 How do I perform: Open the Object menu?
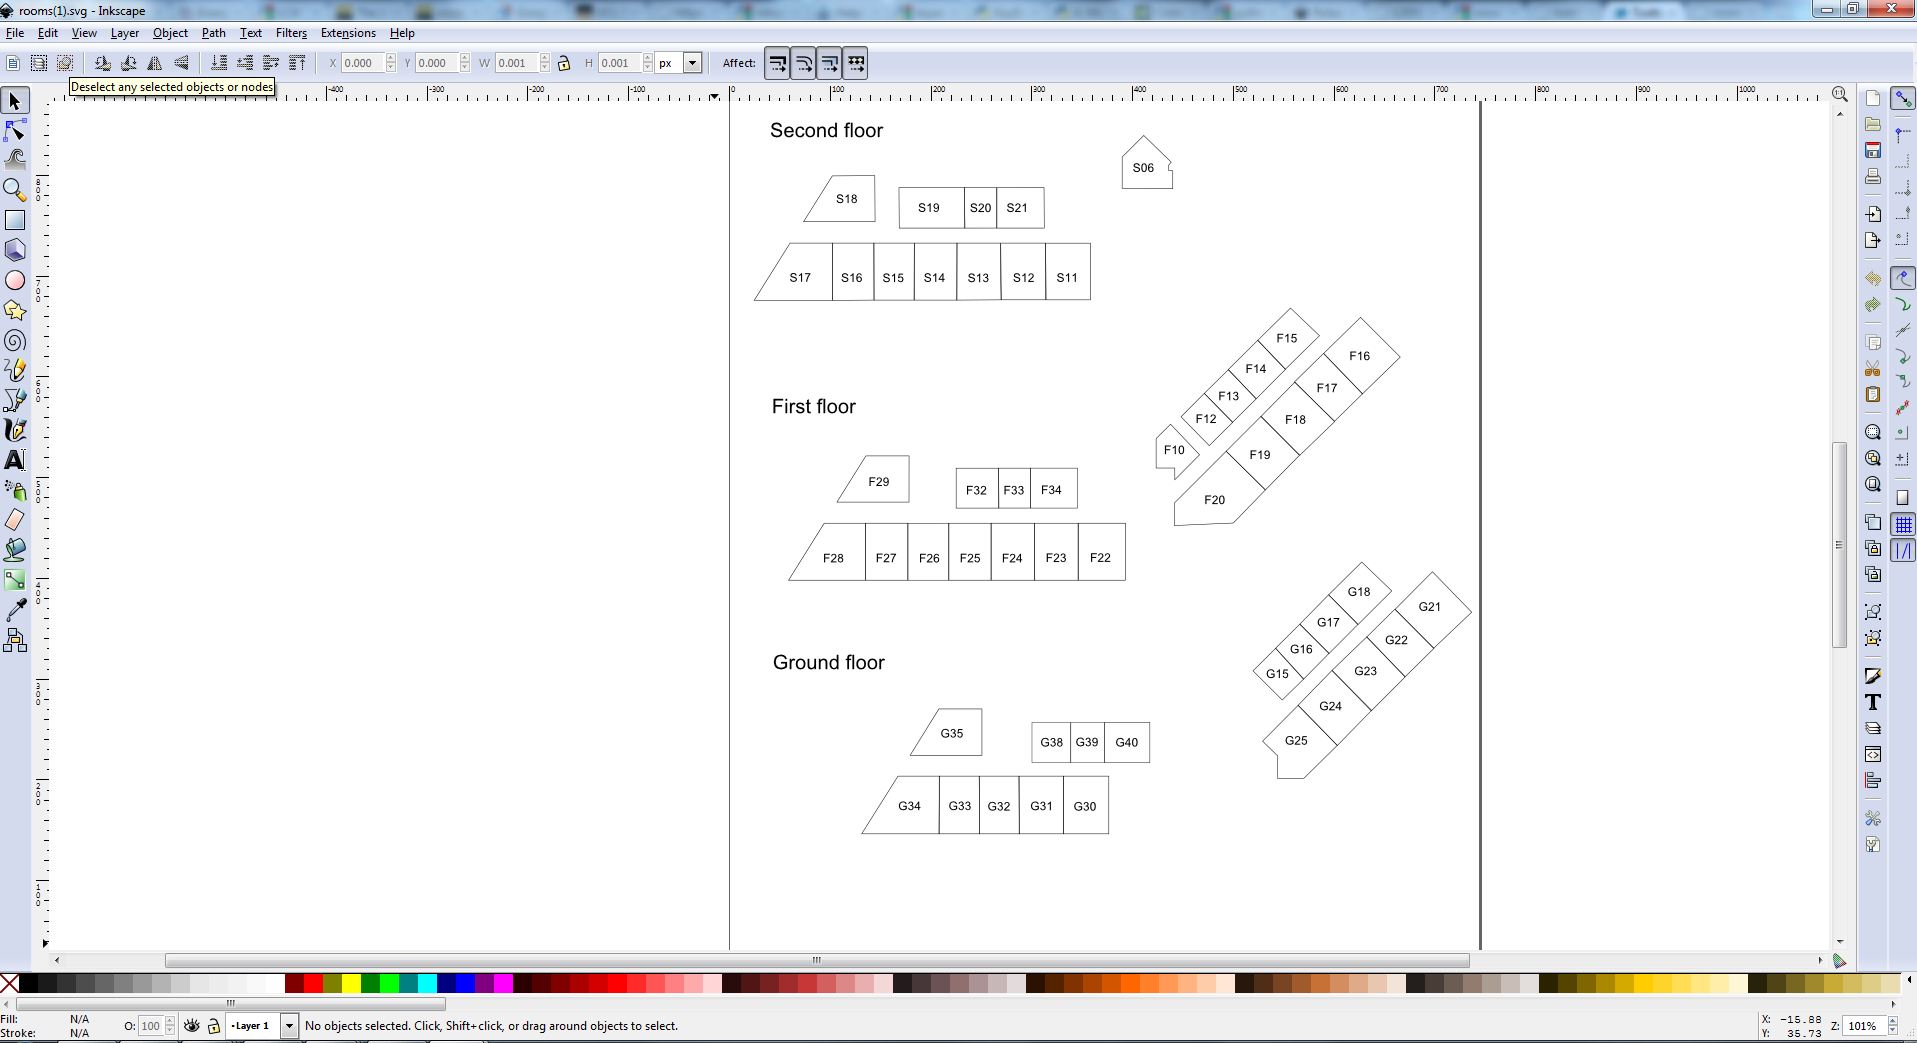pos(170,33)
